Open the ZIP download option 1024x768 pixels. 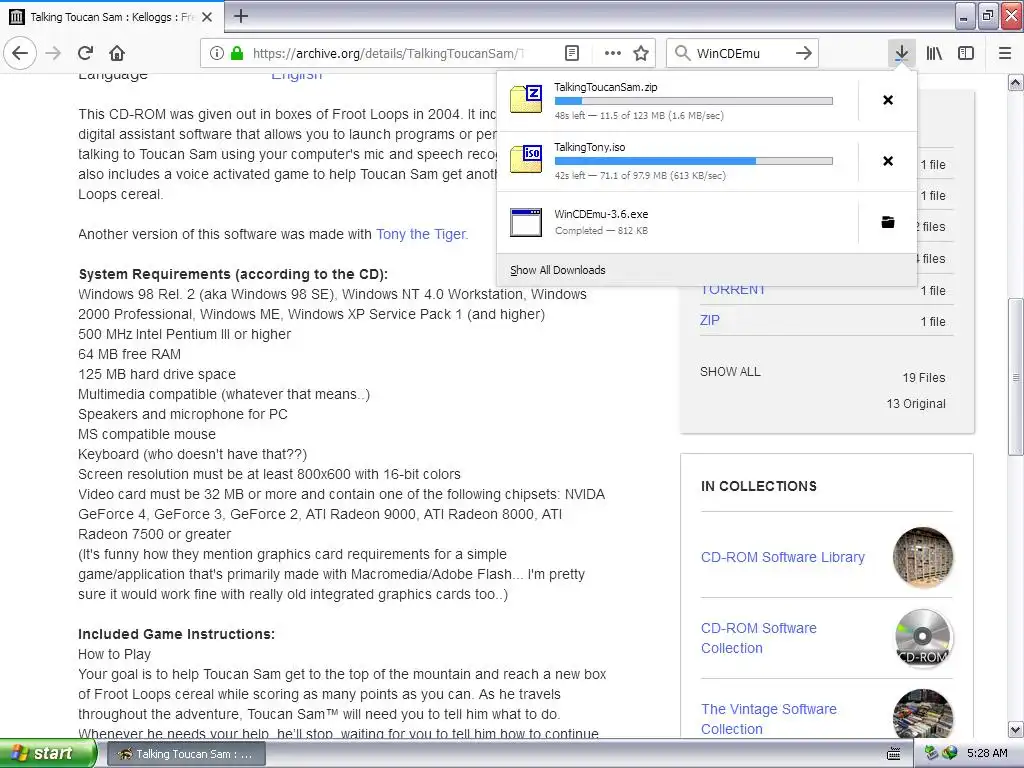pyautogui.click(x=710, y=320)
